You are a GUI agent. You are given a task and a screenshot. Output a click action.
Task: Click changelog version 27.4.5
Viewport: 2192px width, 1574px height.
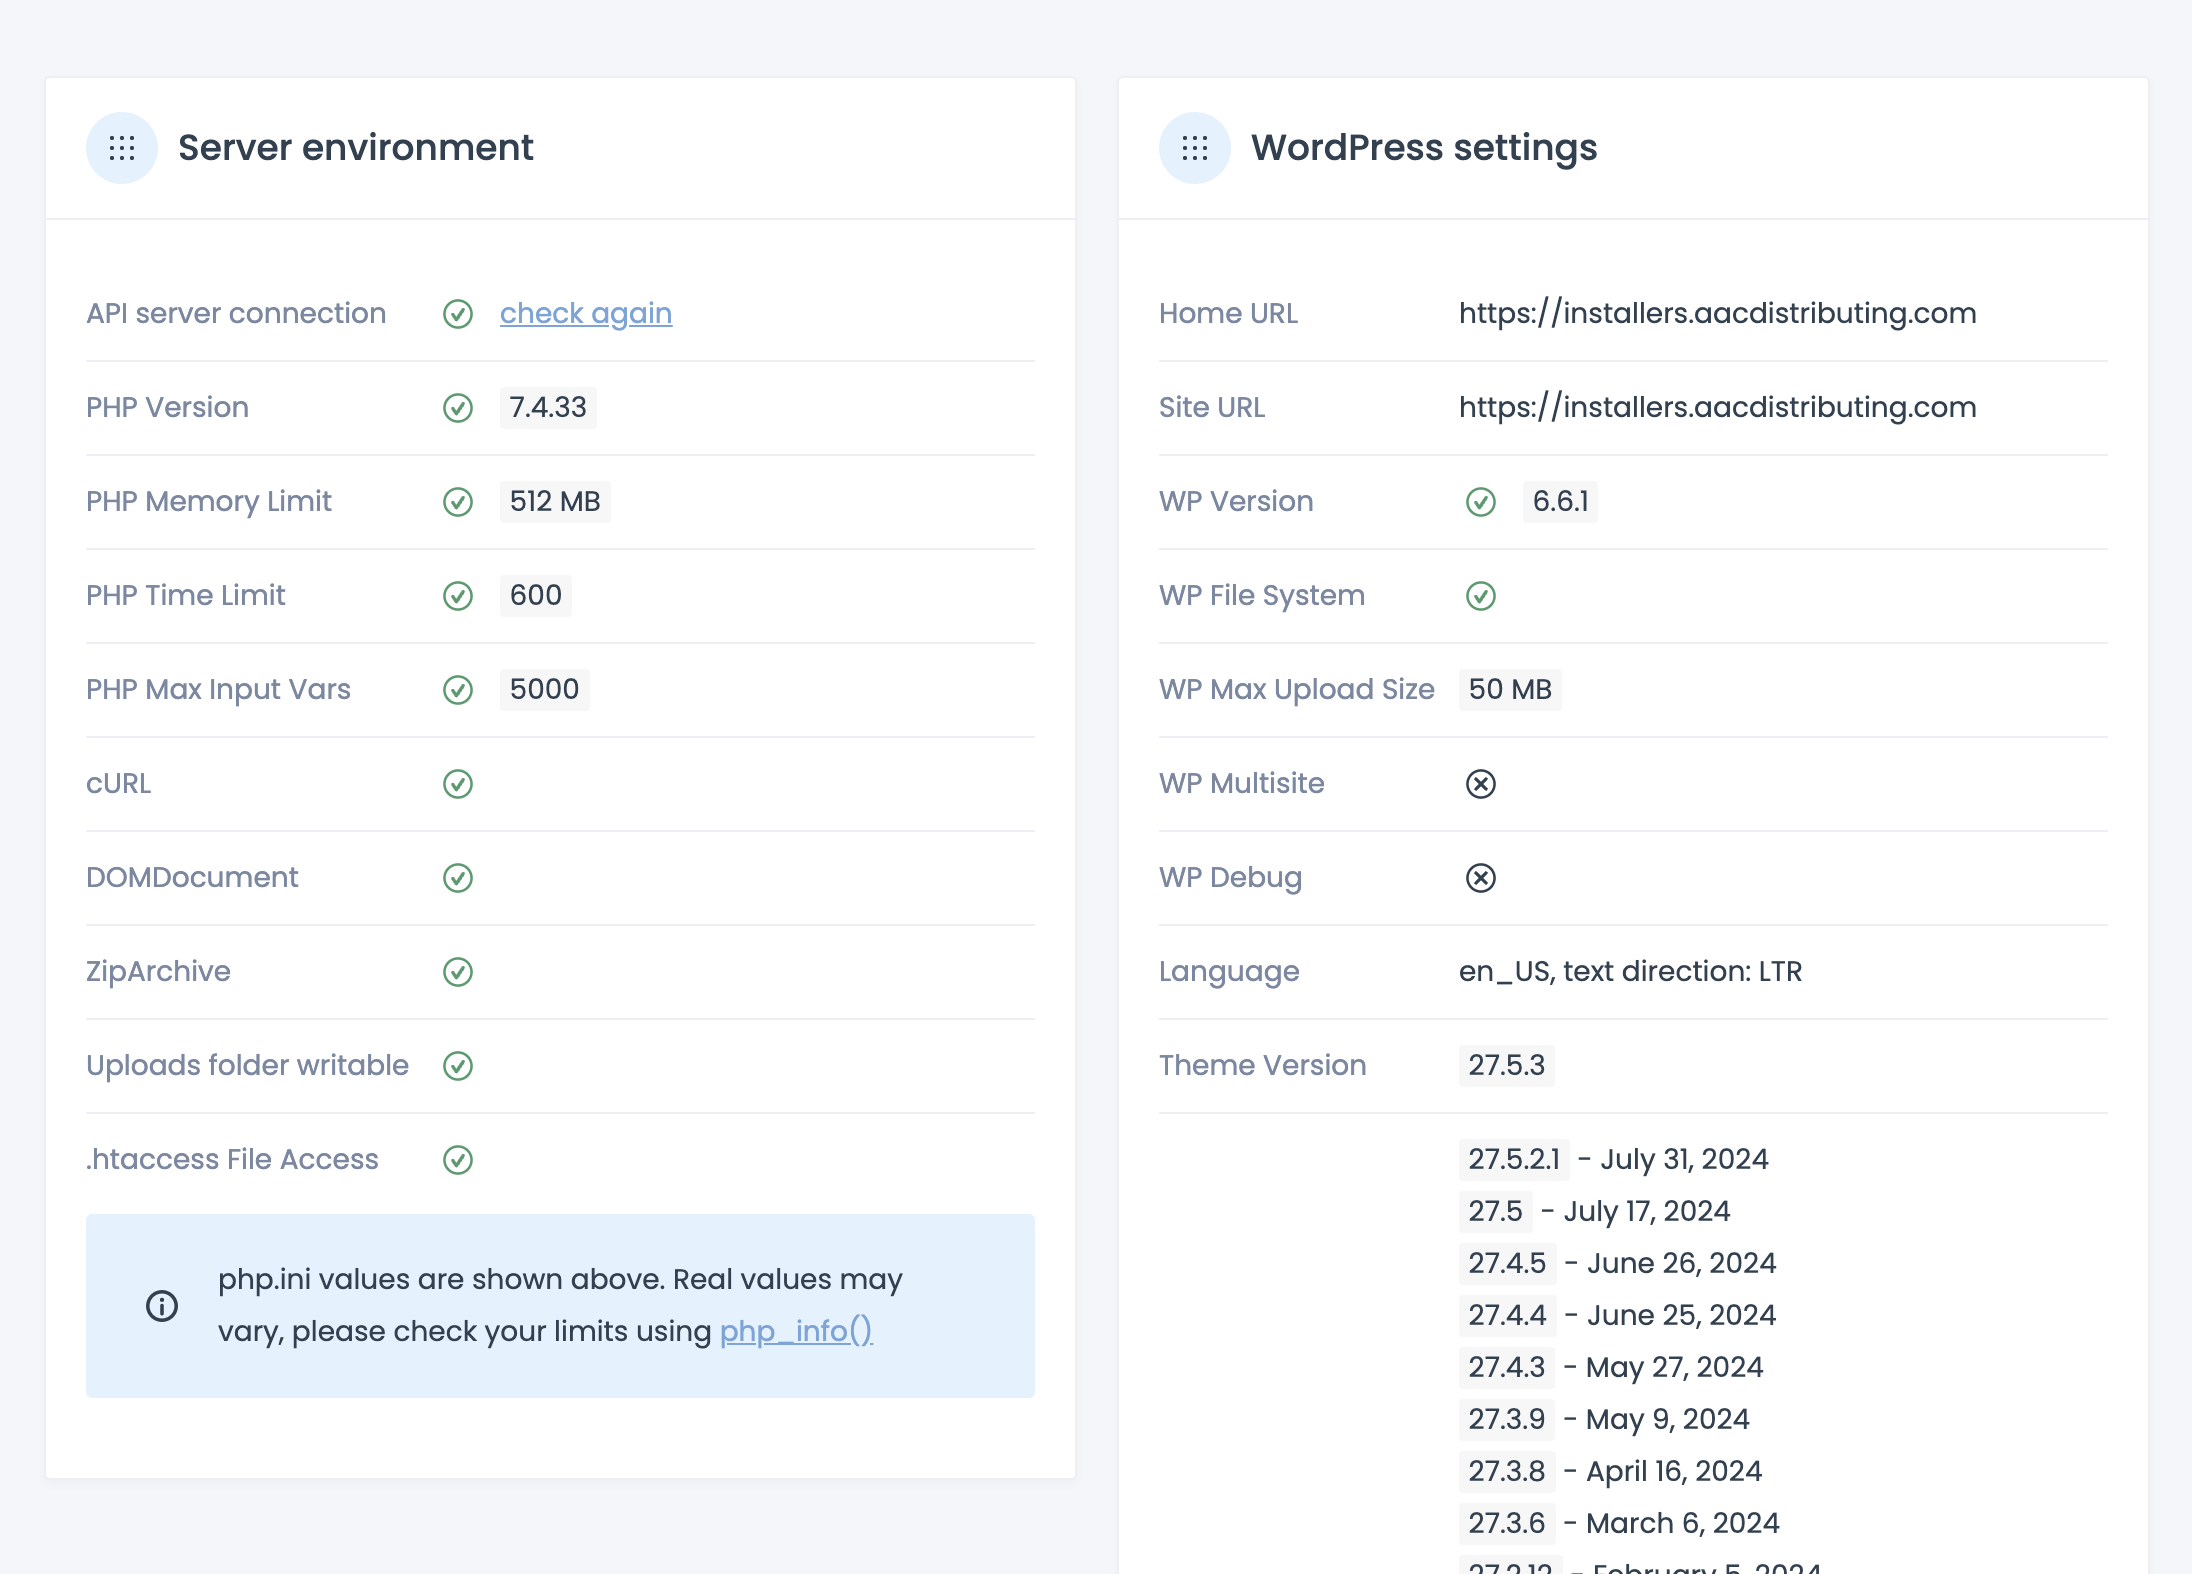[x=1507, y=1263]
